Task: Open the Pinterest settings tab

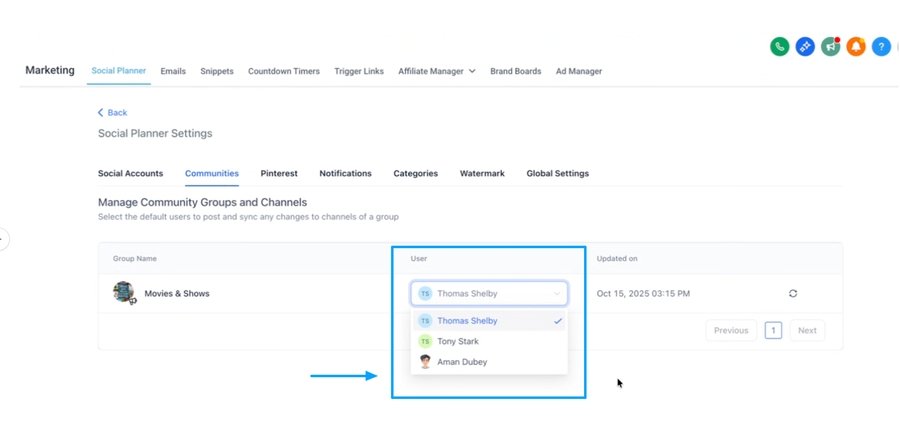Action: pyautogui.click(x=279, y=174)
